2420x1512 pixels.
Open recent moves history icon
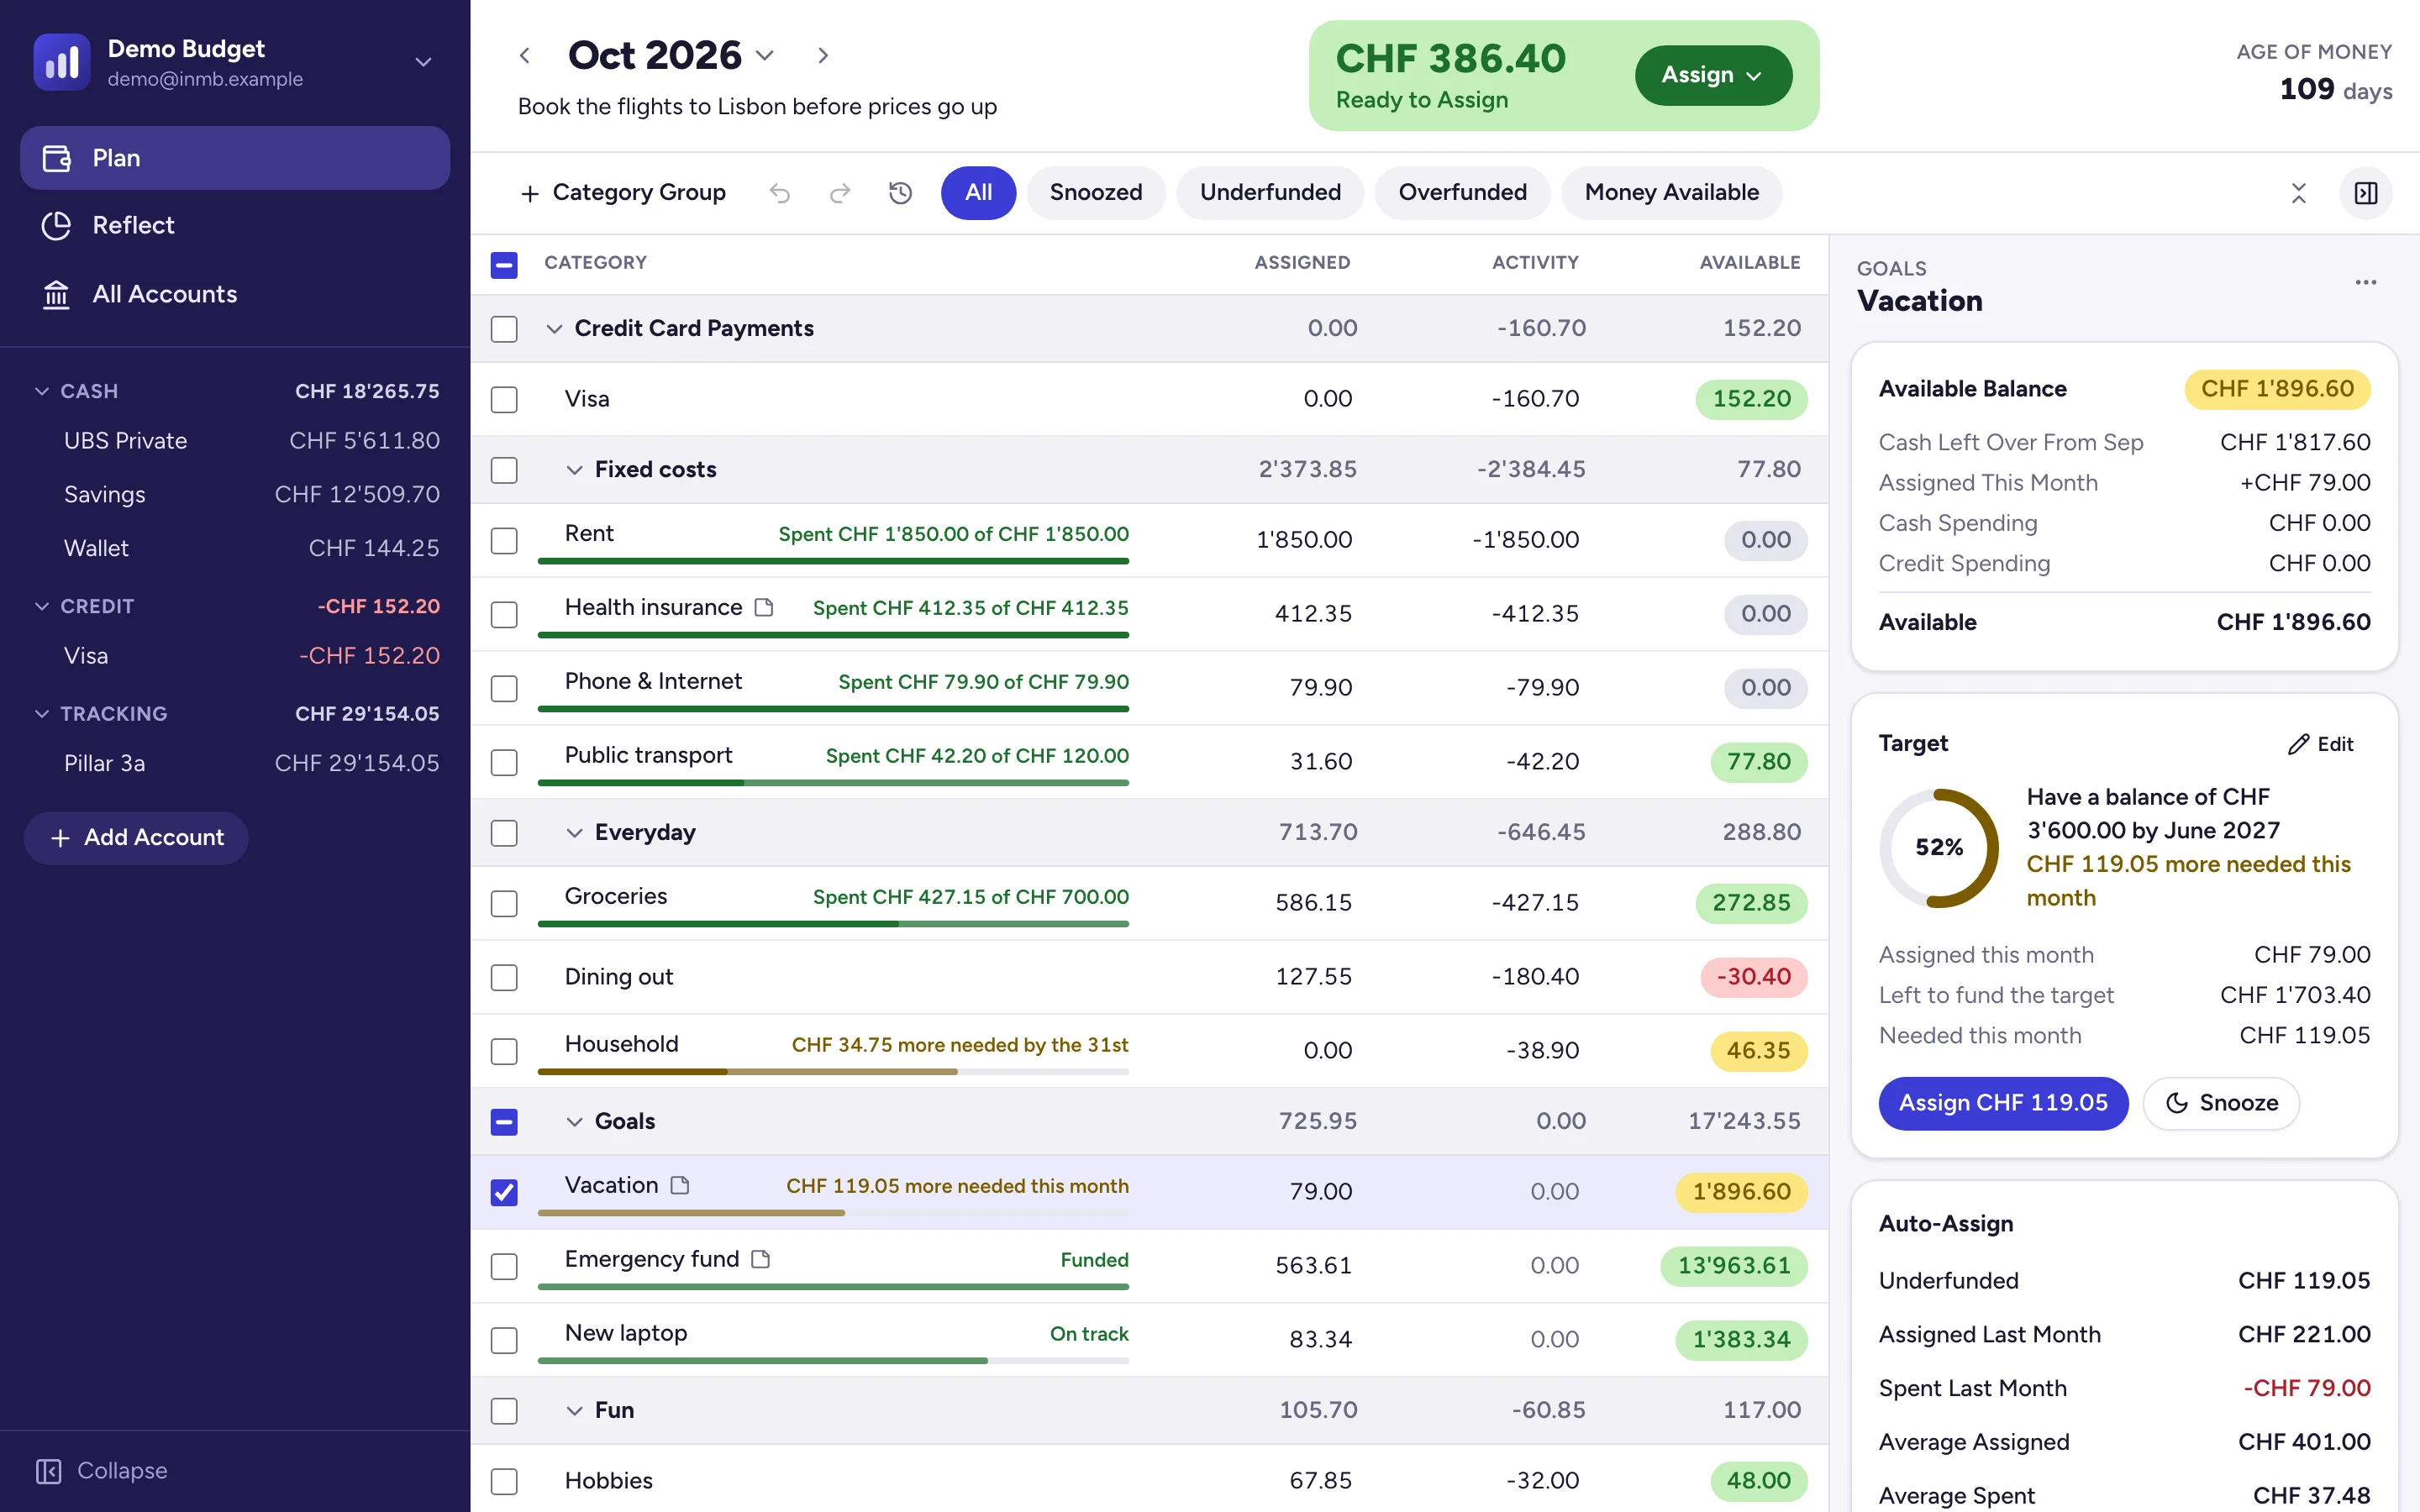(901, 193)
